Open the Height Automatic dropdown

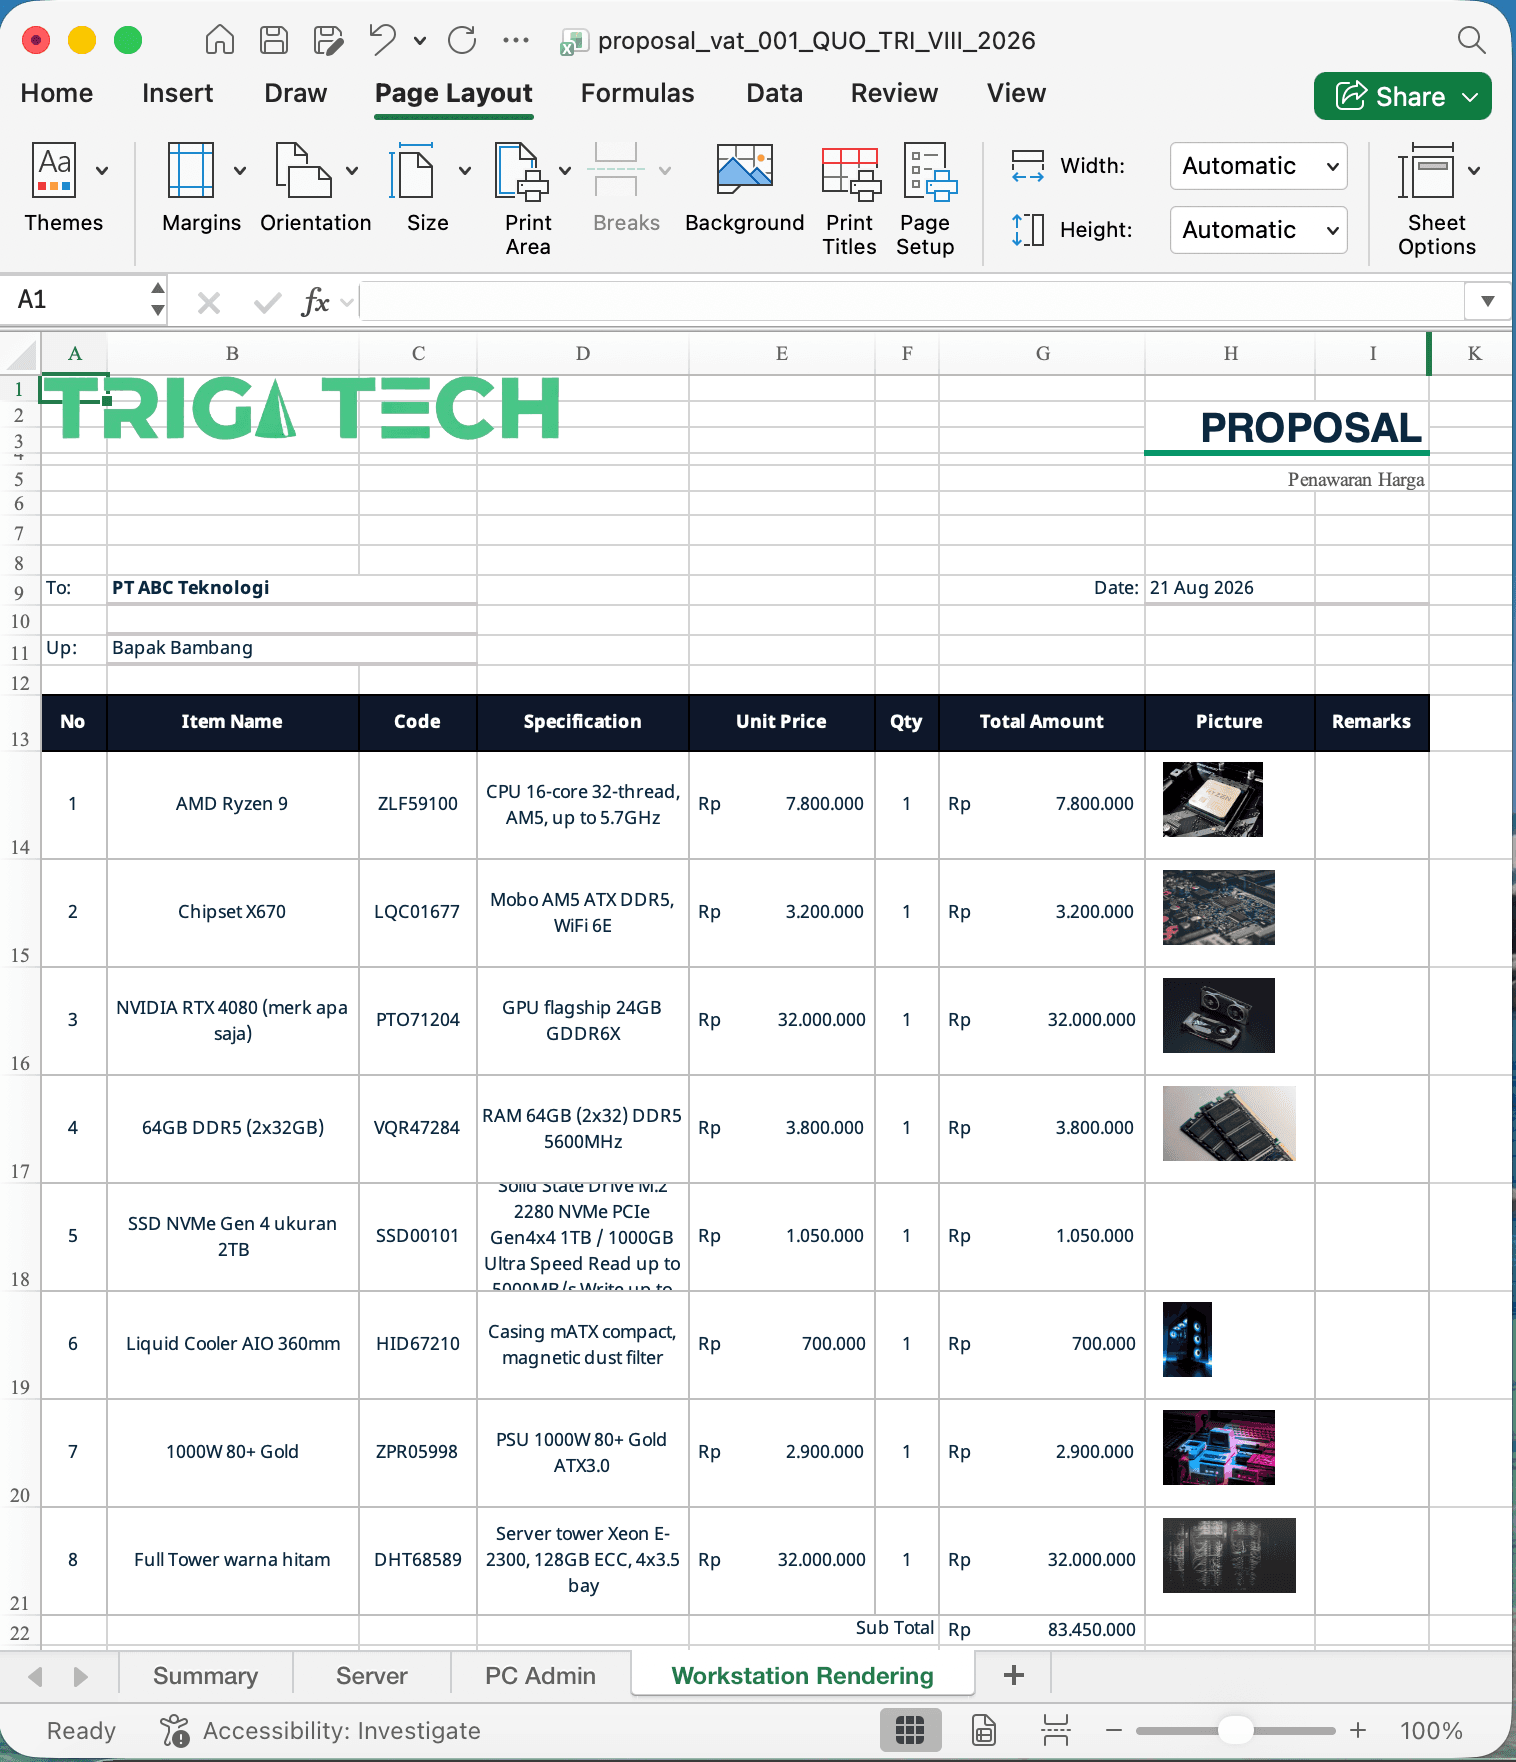click(1258, 230)
